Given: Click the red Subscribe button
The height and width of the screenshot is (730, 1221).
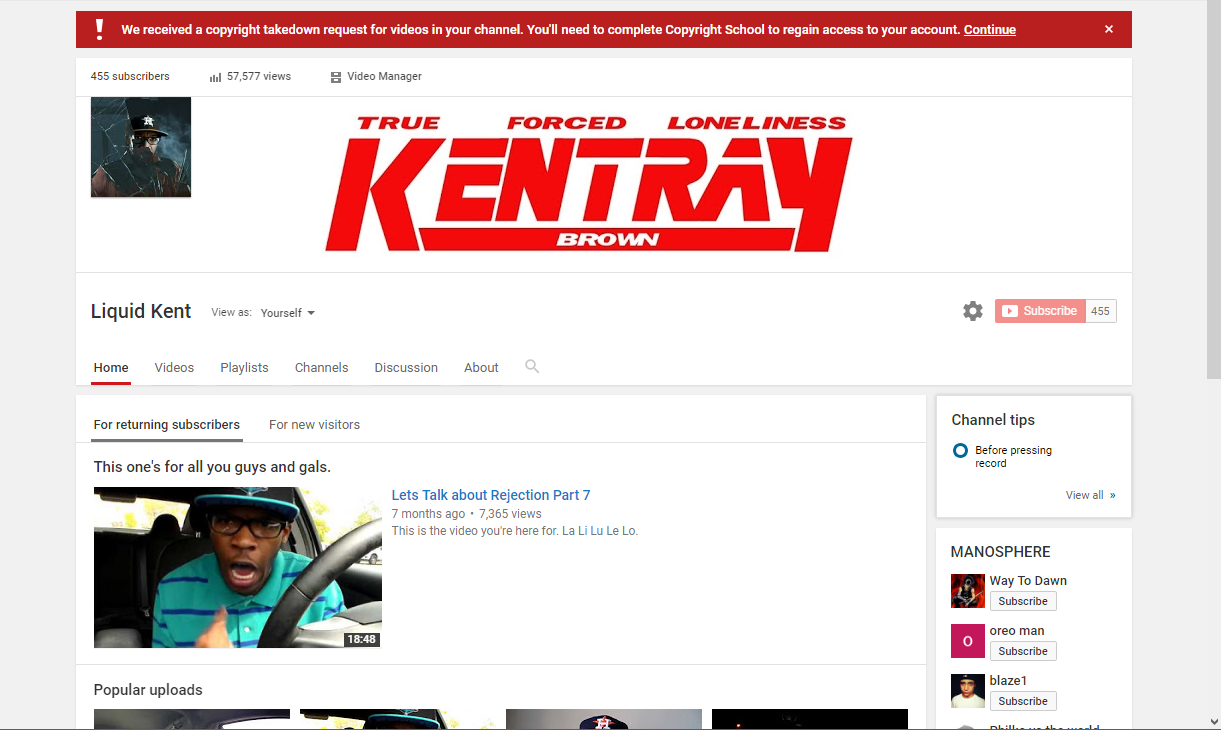Looking at the screenshot, I should (x=1040, y=311).
